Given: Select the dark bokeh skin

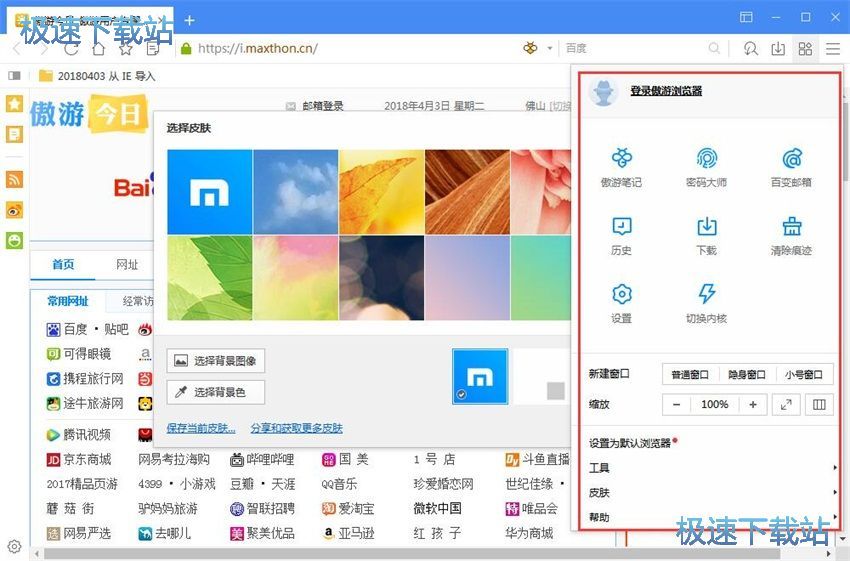Looking at the screenshot, I should point(382,278).
